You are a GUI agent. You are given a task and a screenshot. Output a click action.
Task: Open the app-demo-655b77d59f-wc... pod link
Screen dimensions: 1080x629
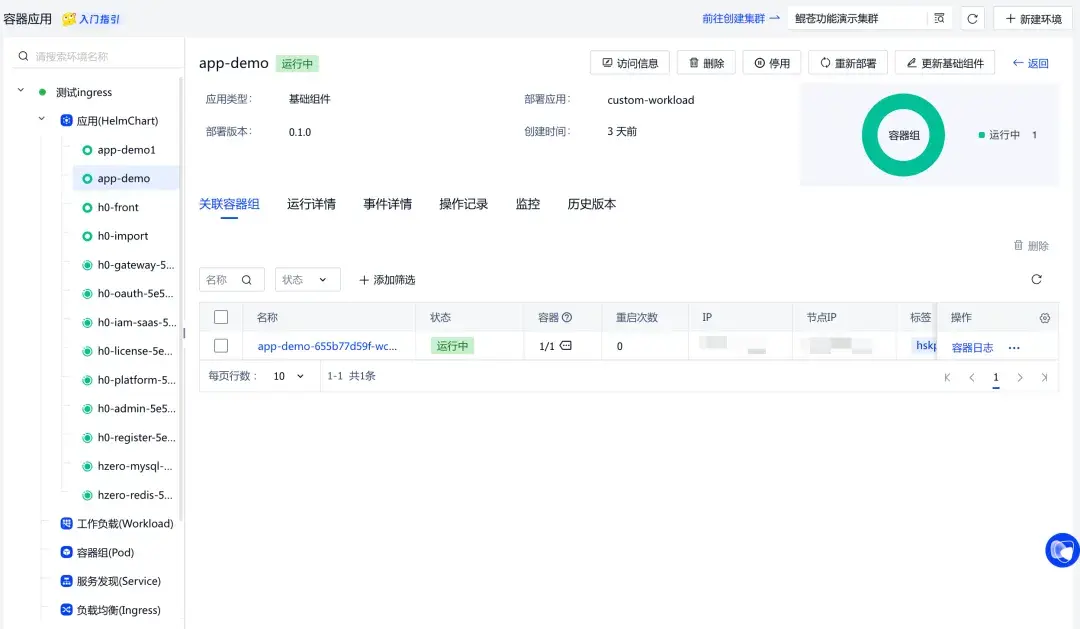coord(327,346)
